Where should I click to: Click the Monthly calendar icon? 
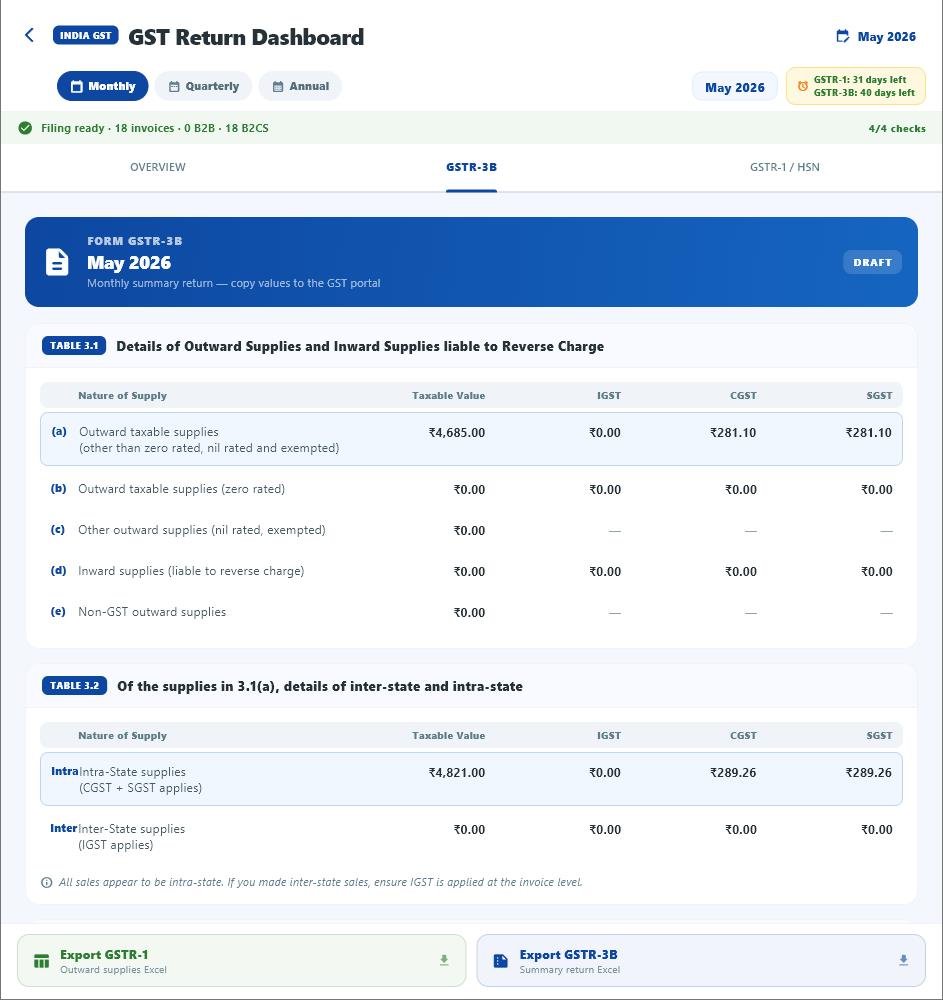point(77,87)
